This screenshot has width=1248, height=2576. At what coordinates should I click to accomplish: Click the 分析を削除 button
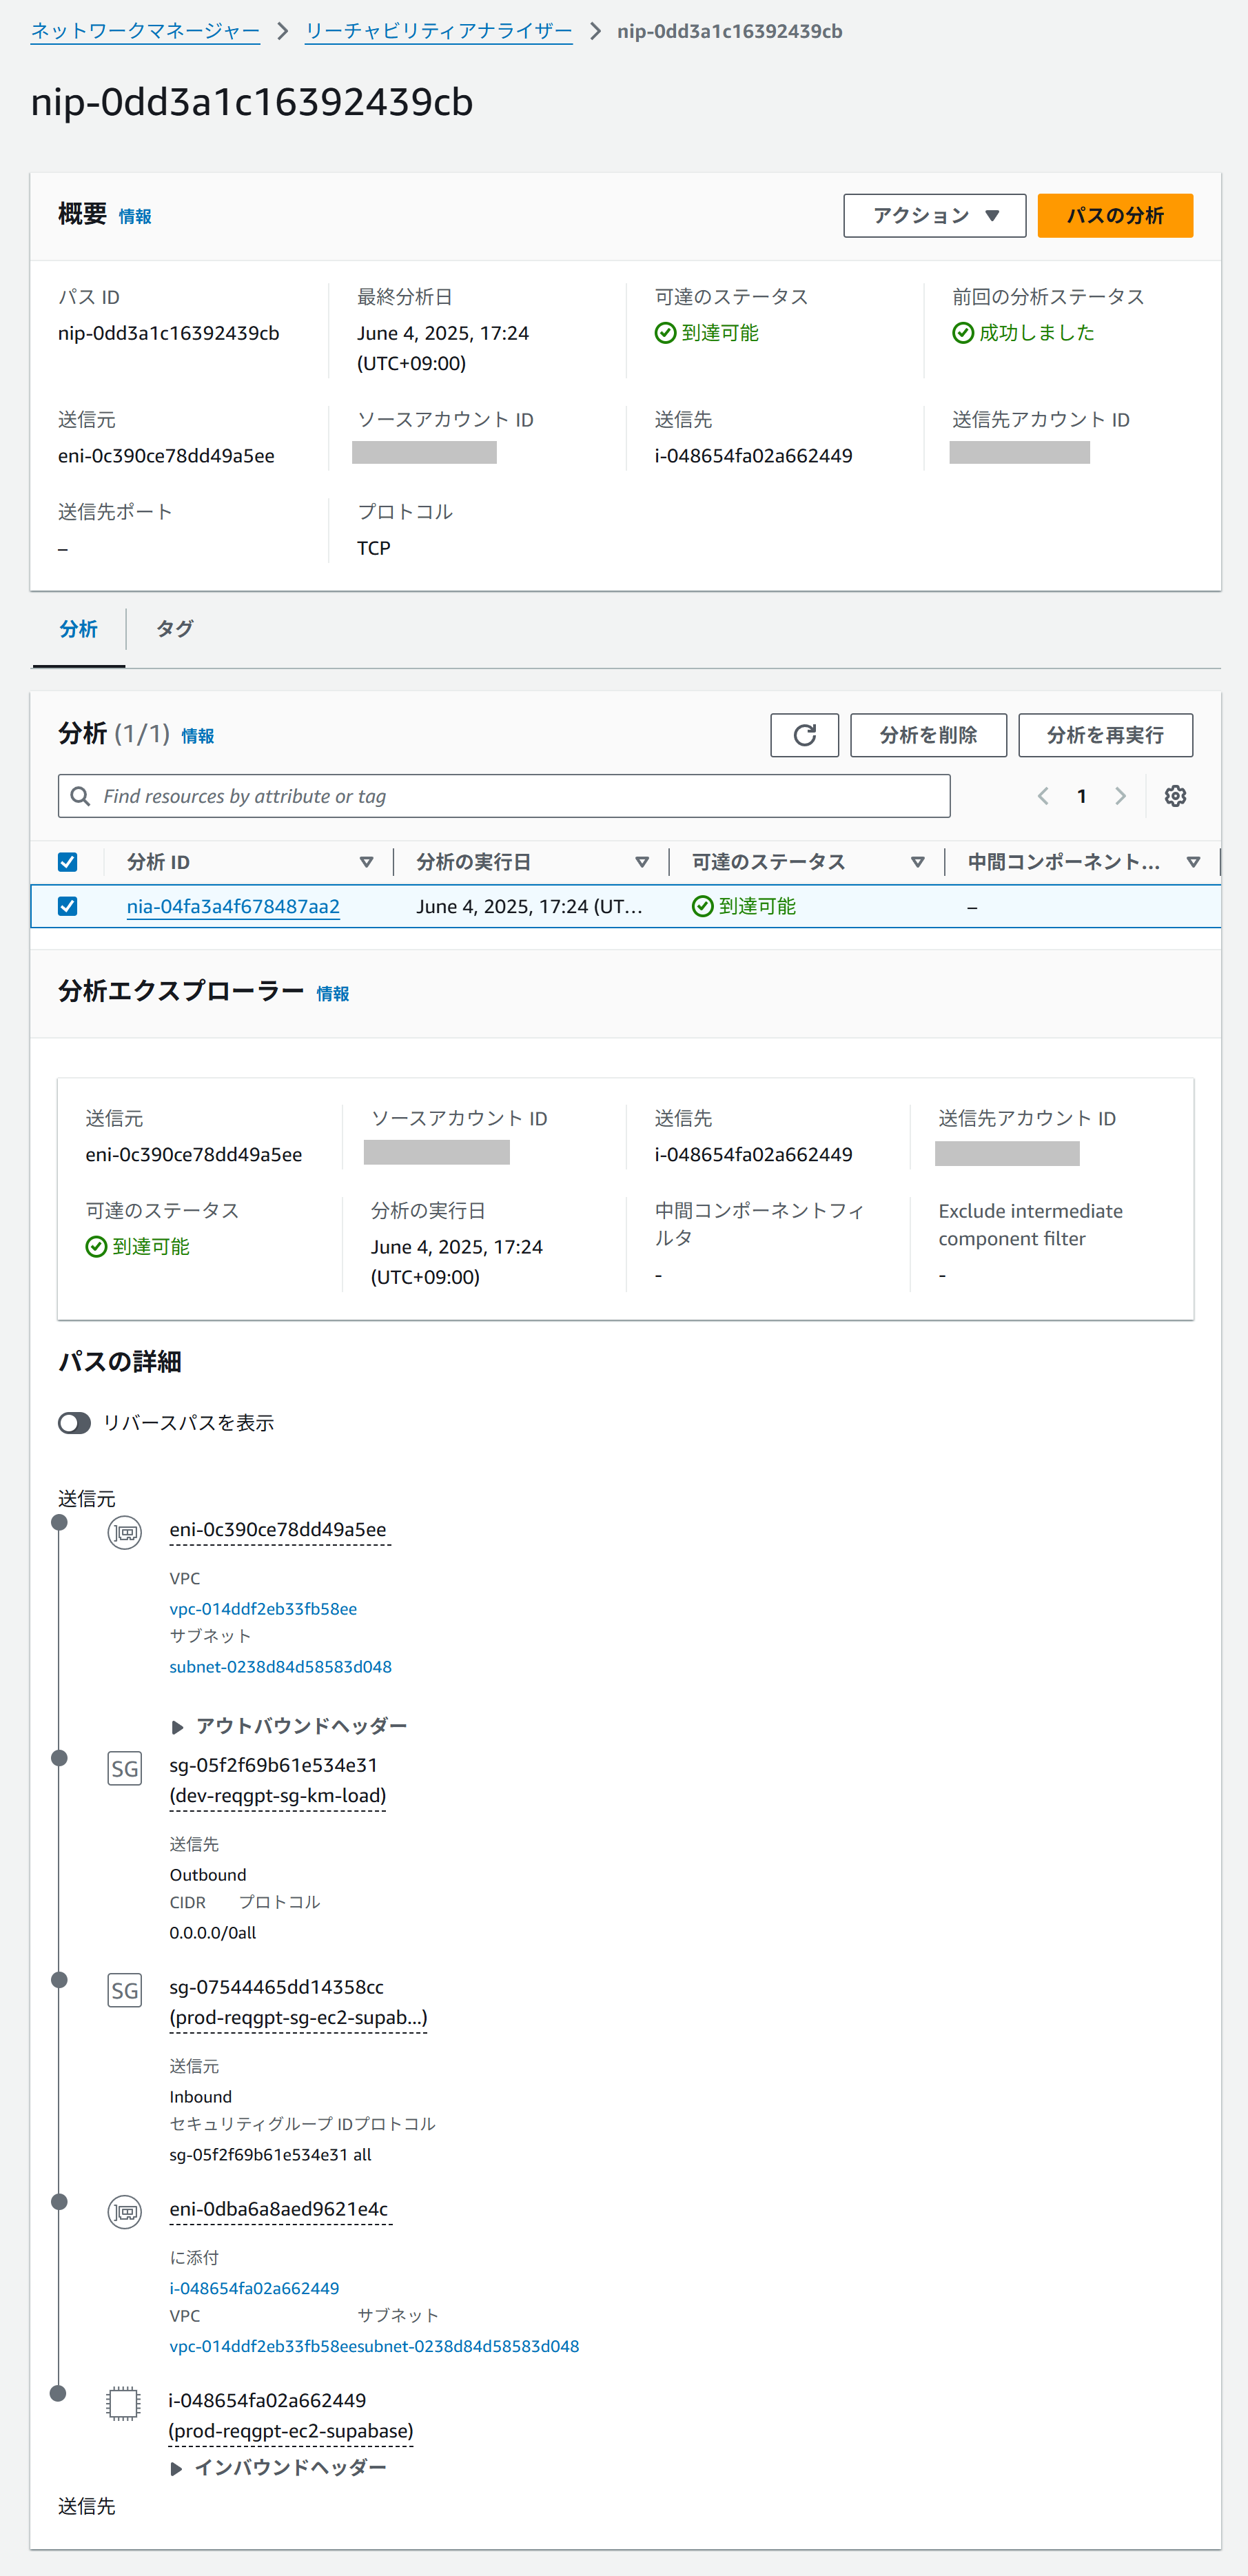pyautogui.click(x=928, y=735)
